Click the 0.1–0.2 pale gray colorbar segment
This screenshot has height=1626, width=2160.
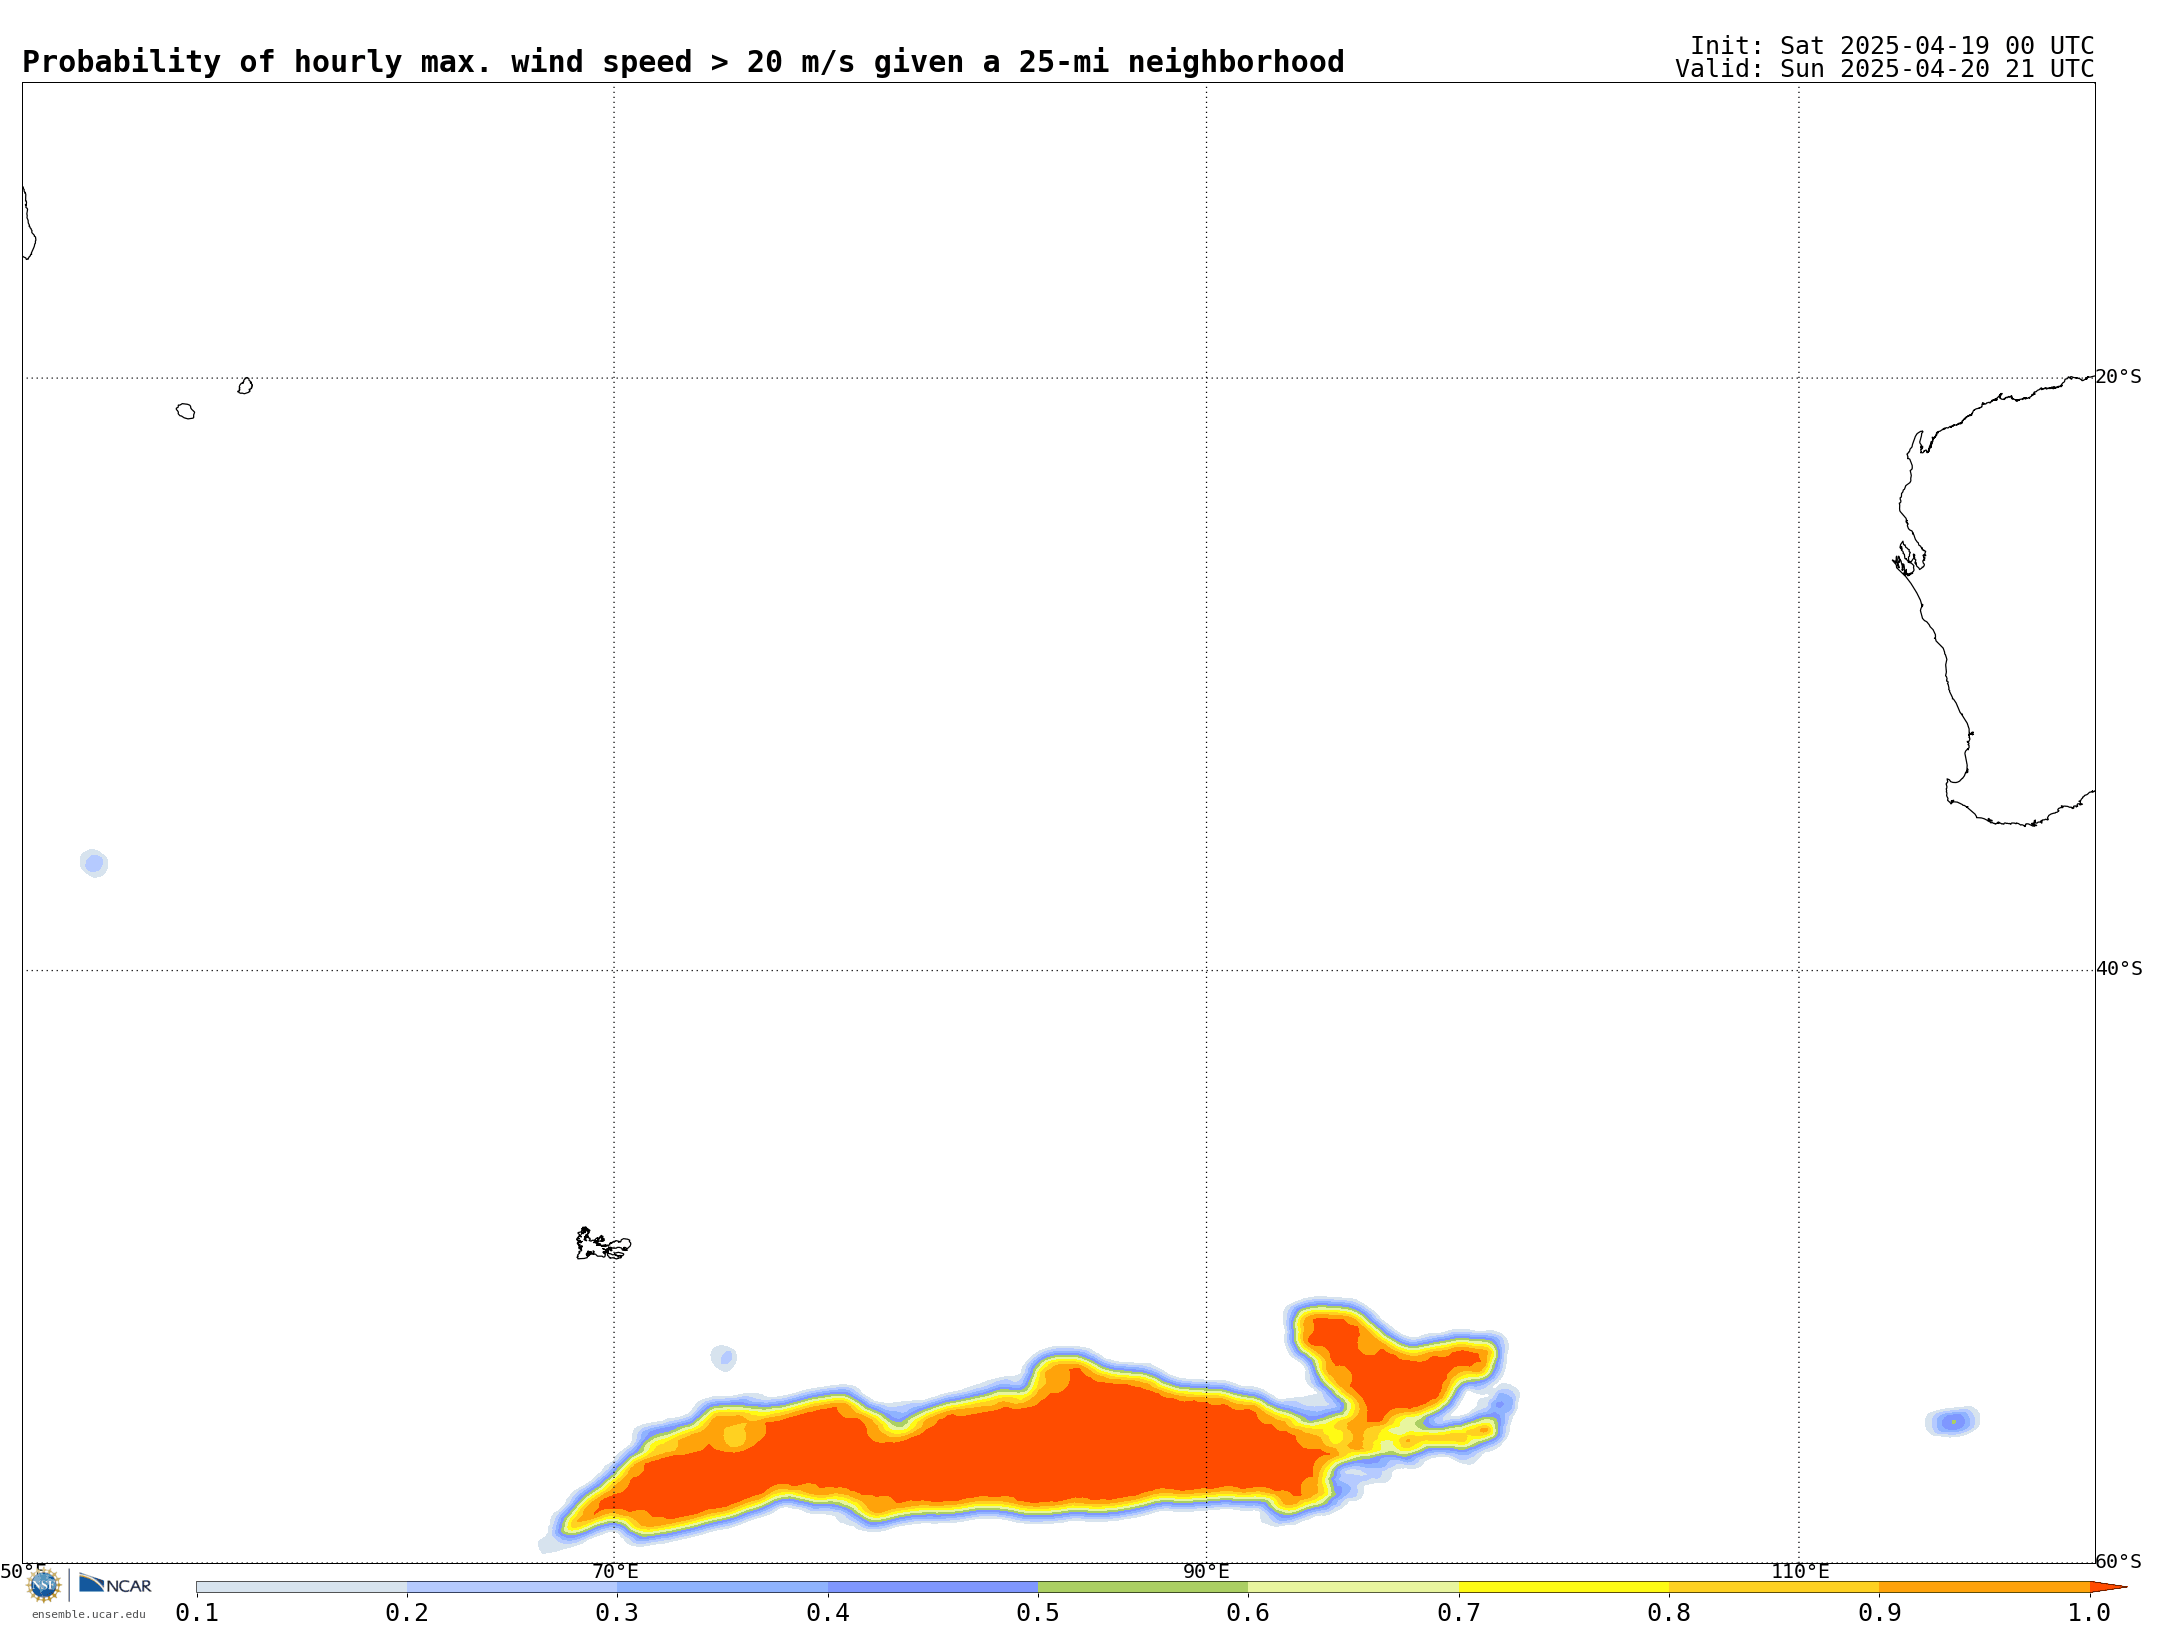(302, 1587)
